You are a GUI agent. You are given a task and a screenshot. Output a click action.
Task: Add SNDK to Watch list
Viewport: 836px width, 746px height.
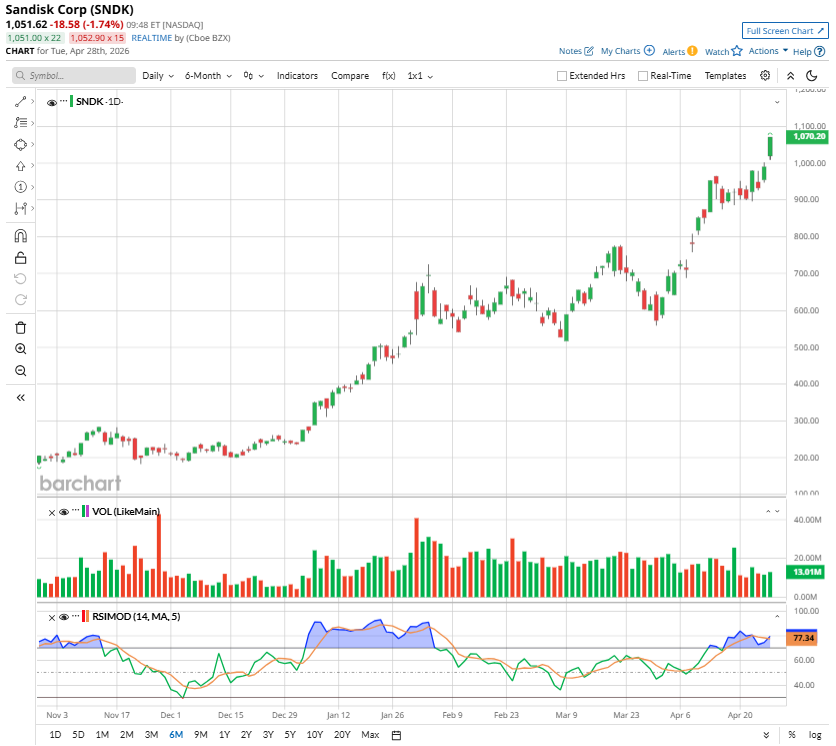coord(724,51)
